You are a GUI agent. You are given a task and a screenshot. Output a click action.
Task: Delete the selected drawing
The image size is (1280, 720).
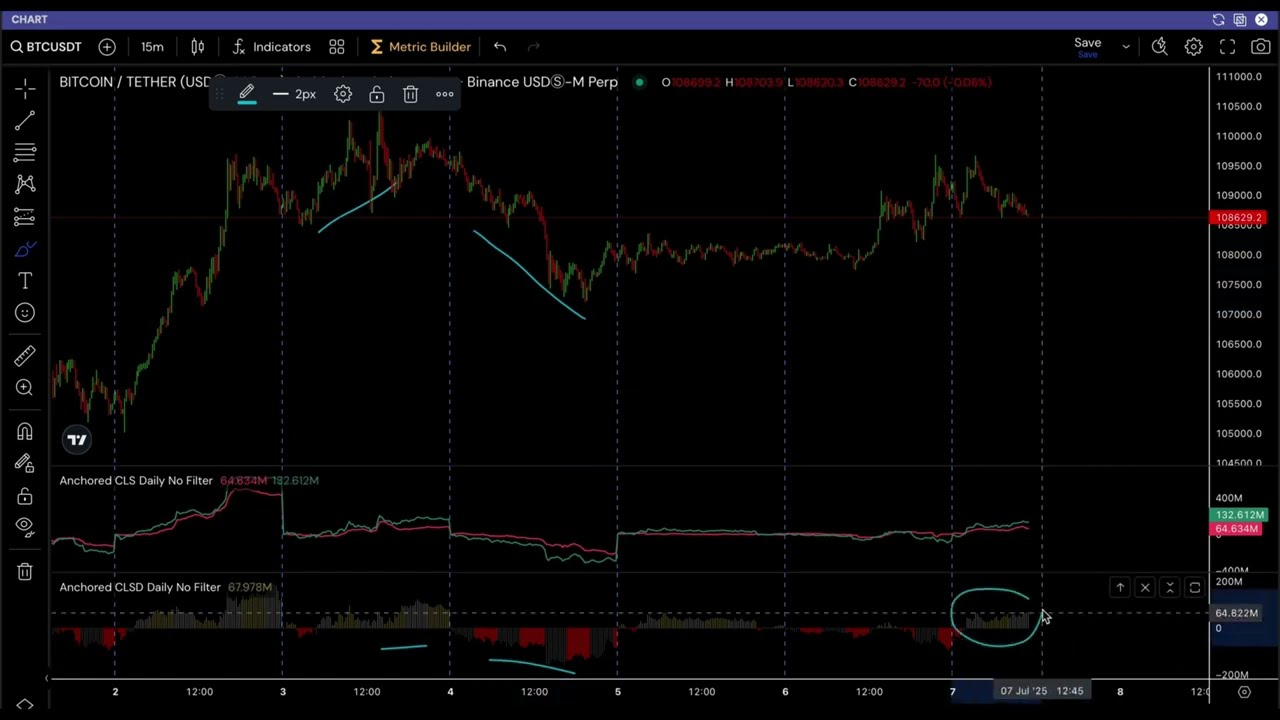(410, 94)
